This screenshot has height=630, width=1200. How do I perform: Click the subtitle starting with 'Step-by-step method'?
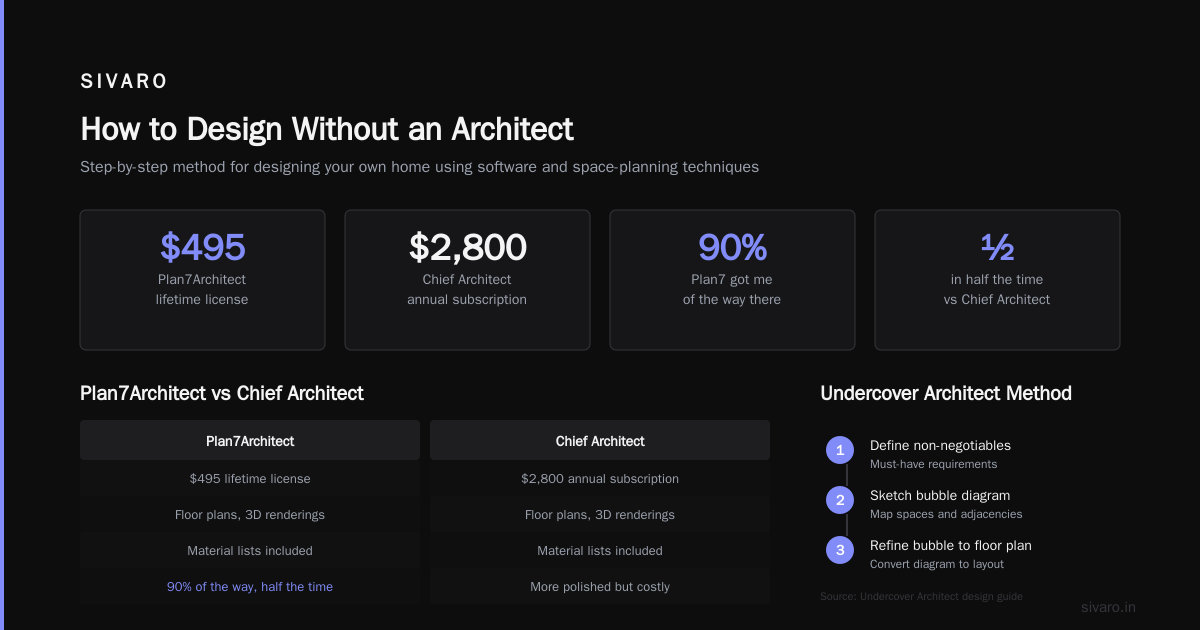[x=419, y=167]
